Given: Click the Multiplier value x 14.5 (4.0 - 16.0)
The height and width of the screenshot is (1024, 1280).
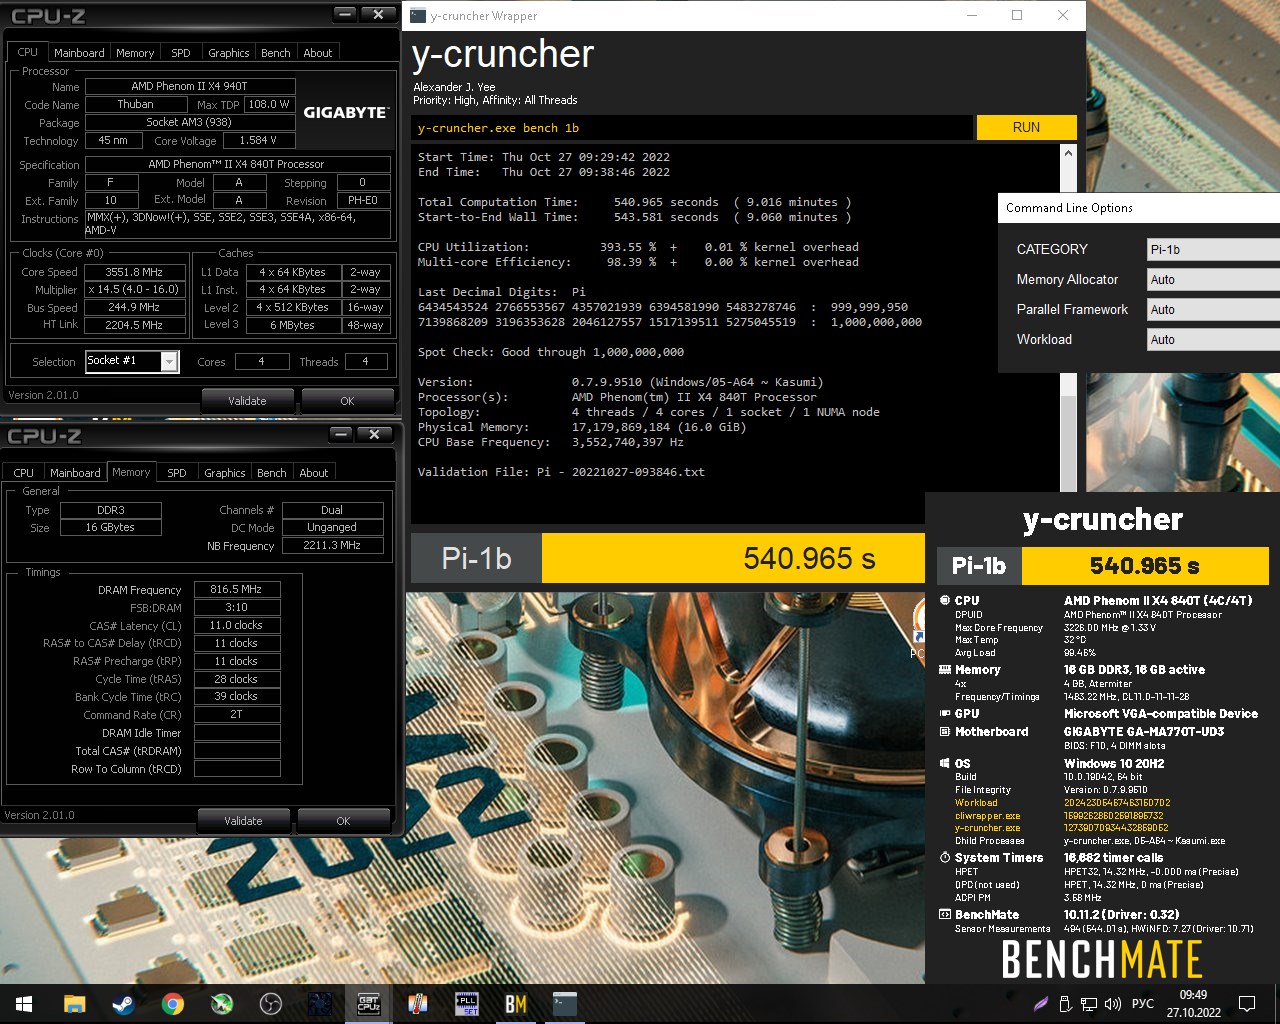Looking at the screenshot, I should tap(135, 290).
